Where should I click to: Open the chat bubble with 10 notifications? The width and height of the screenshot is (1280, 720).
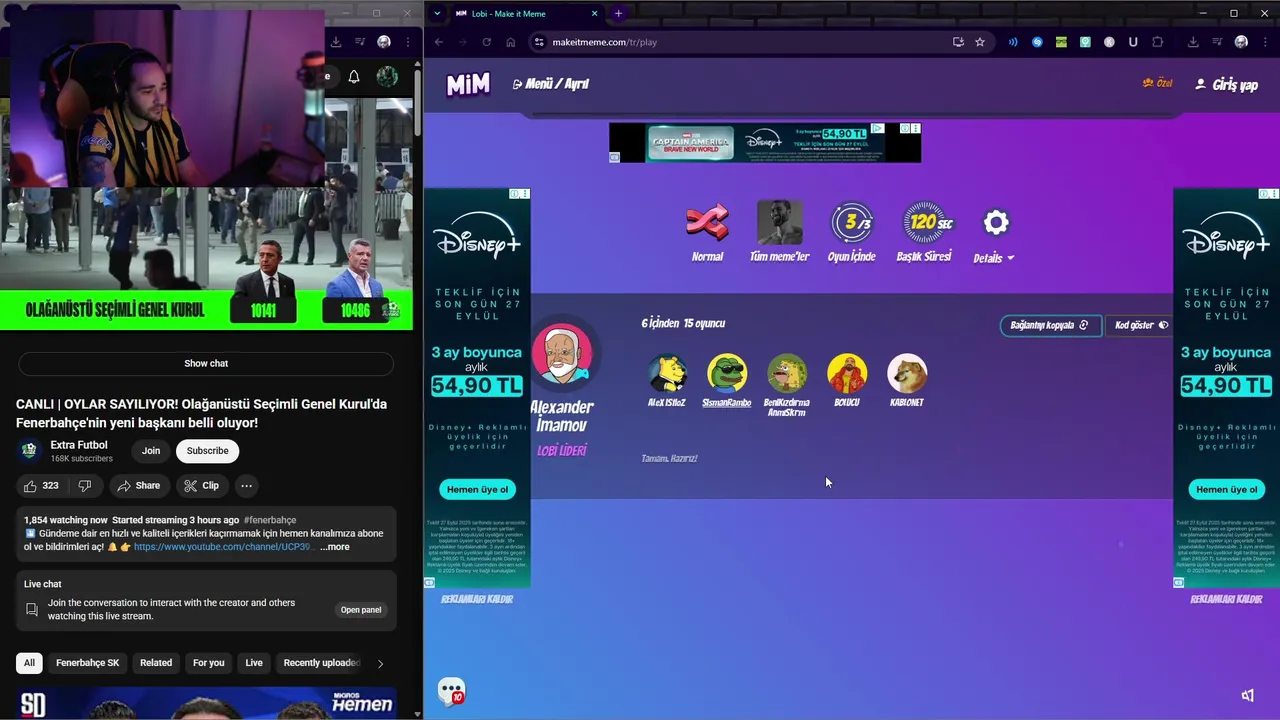tap(451, 691)
